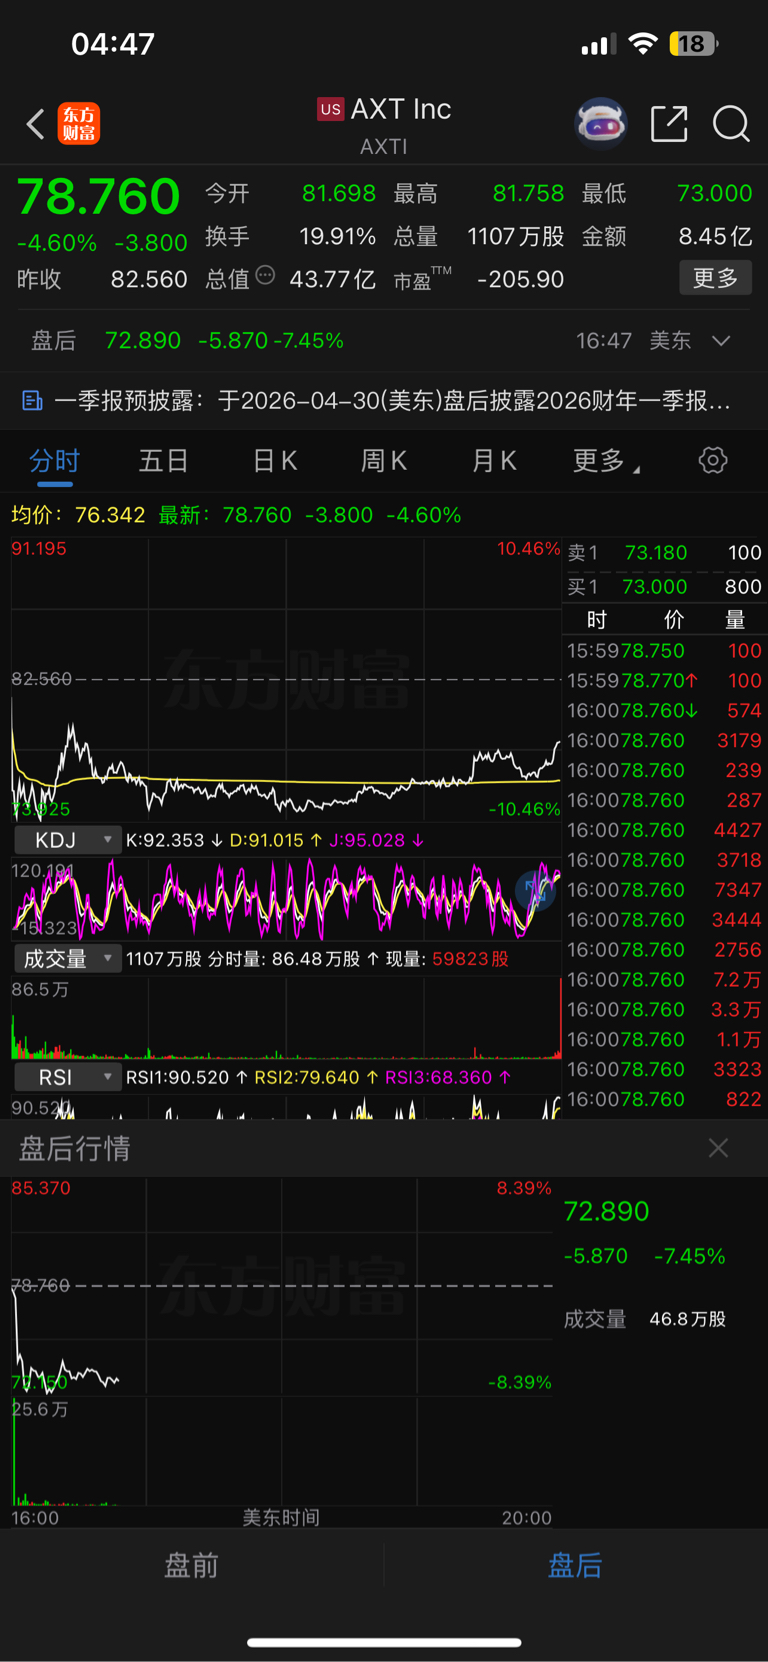
Task: Select the 分时 tab
Action: coord(54,461)
